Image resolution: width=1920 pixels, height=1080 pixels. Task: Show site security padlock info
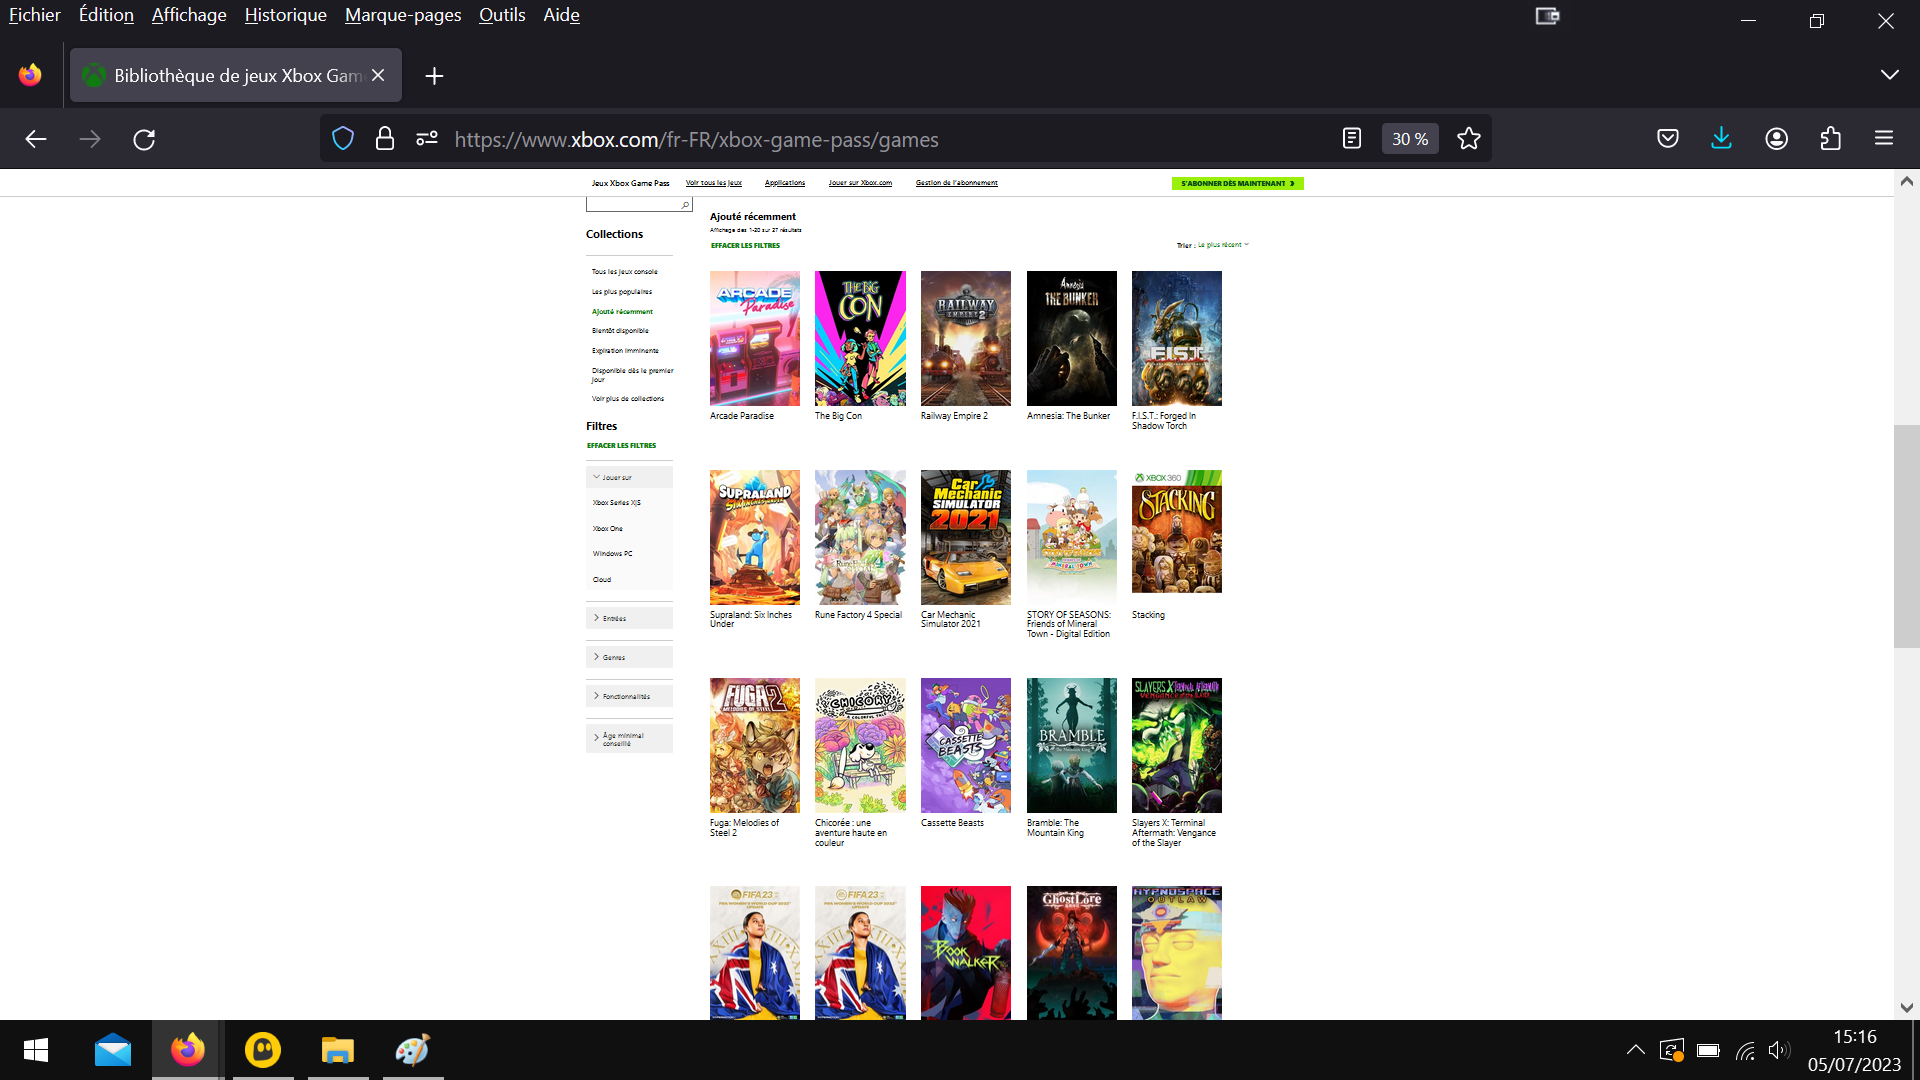[x=385, y=139]
